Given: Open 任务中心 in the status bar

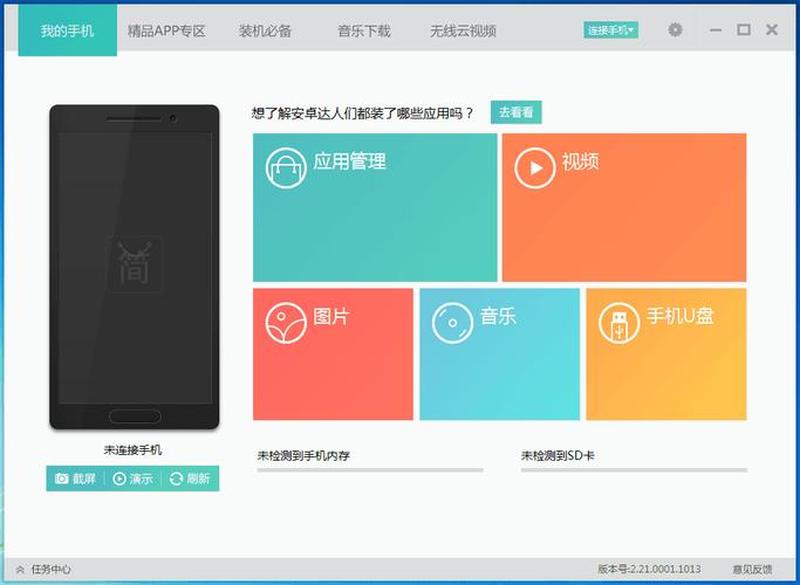Looking at the screenshot, I should pyautogui.click(x=51, y=569).
